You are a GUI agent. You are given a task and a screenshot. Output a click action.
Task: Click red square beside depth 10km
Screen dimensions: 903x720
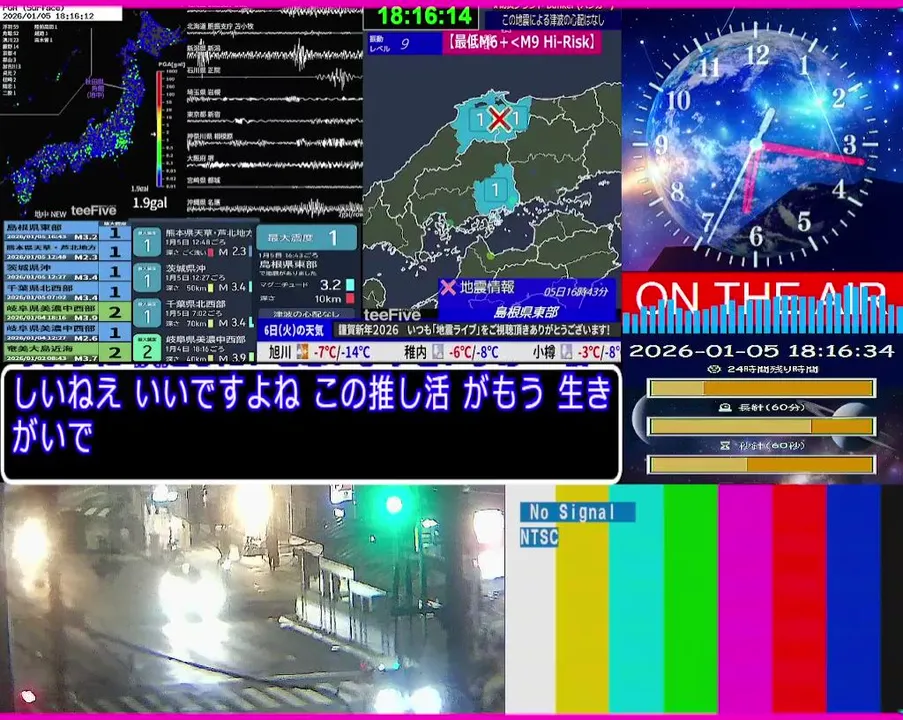click(x=350, y=298)
